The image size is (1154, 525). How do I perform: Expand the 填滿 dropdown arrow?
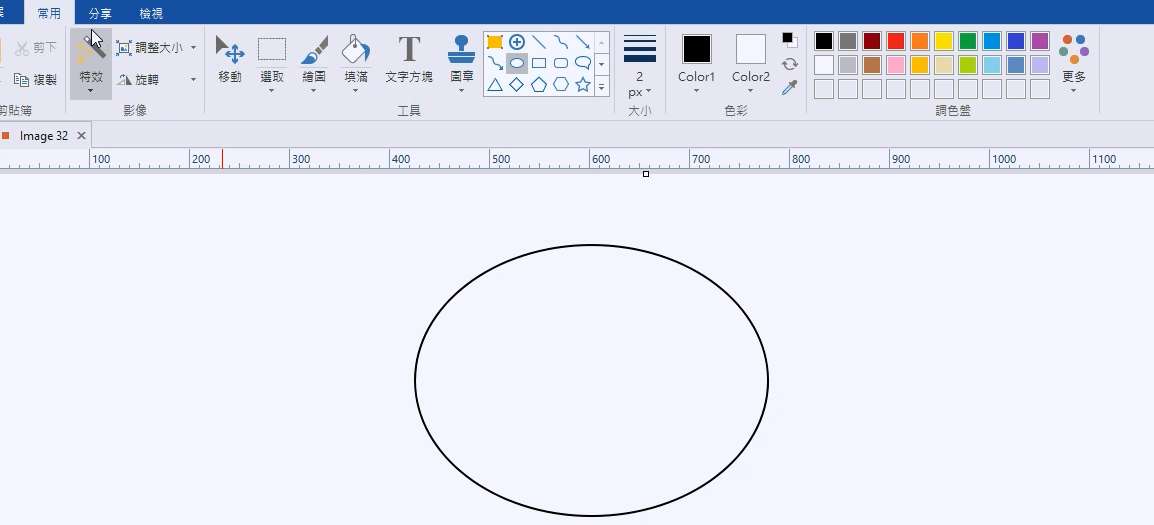355,91
